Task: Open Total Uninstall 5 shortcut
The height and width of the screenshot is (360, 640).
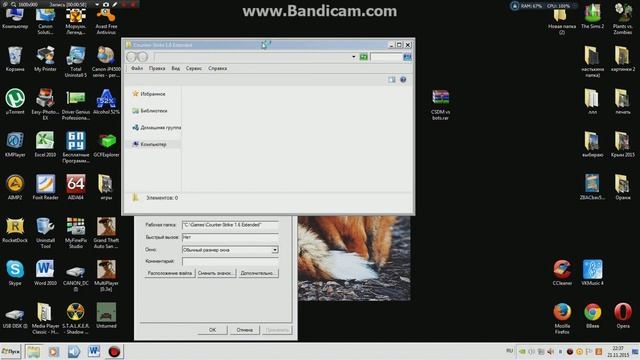Action: pyautogui.click(x=76, y=62)
